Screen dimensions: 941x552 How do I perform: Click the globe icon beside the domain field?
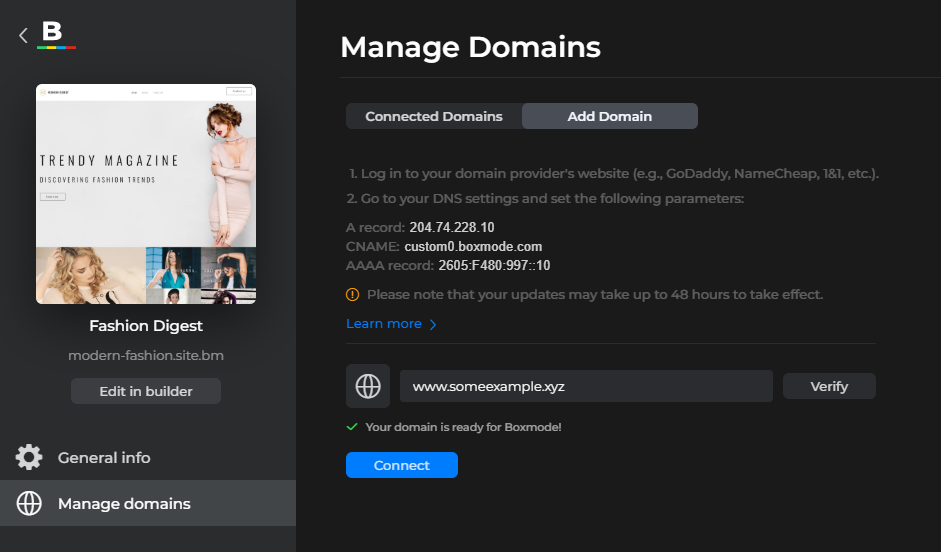368,386
